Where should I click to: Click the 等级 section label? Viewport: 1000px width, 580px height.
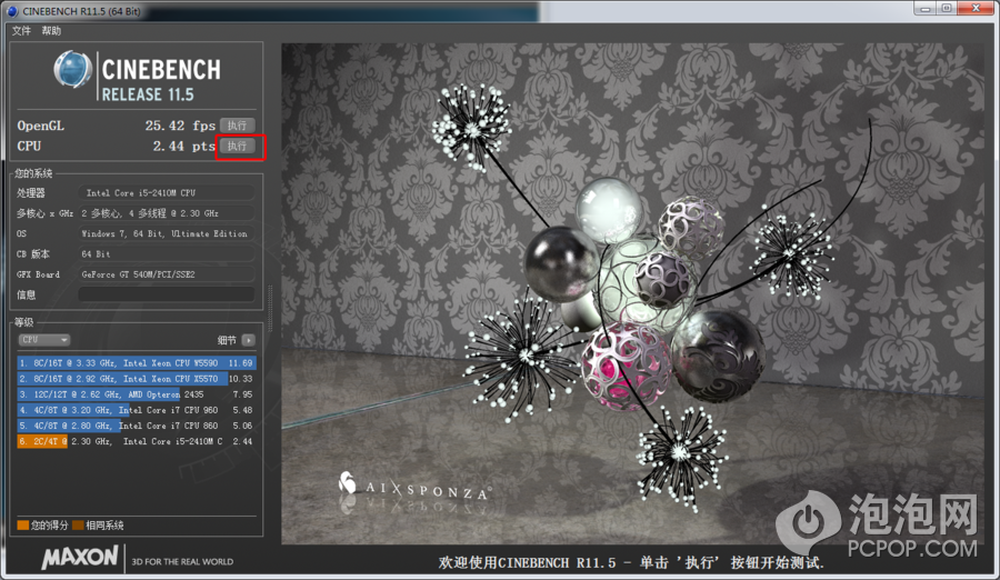(24, 322)
